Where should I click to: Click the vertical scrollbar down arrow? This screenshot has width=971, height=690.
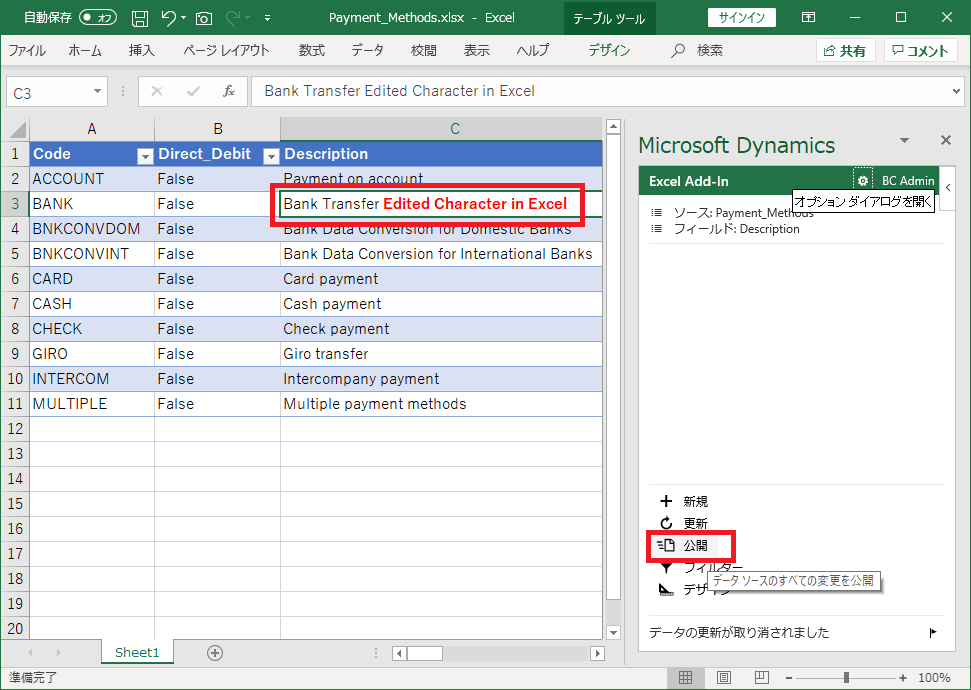pyautogui.click(x=613, y=632)
